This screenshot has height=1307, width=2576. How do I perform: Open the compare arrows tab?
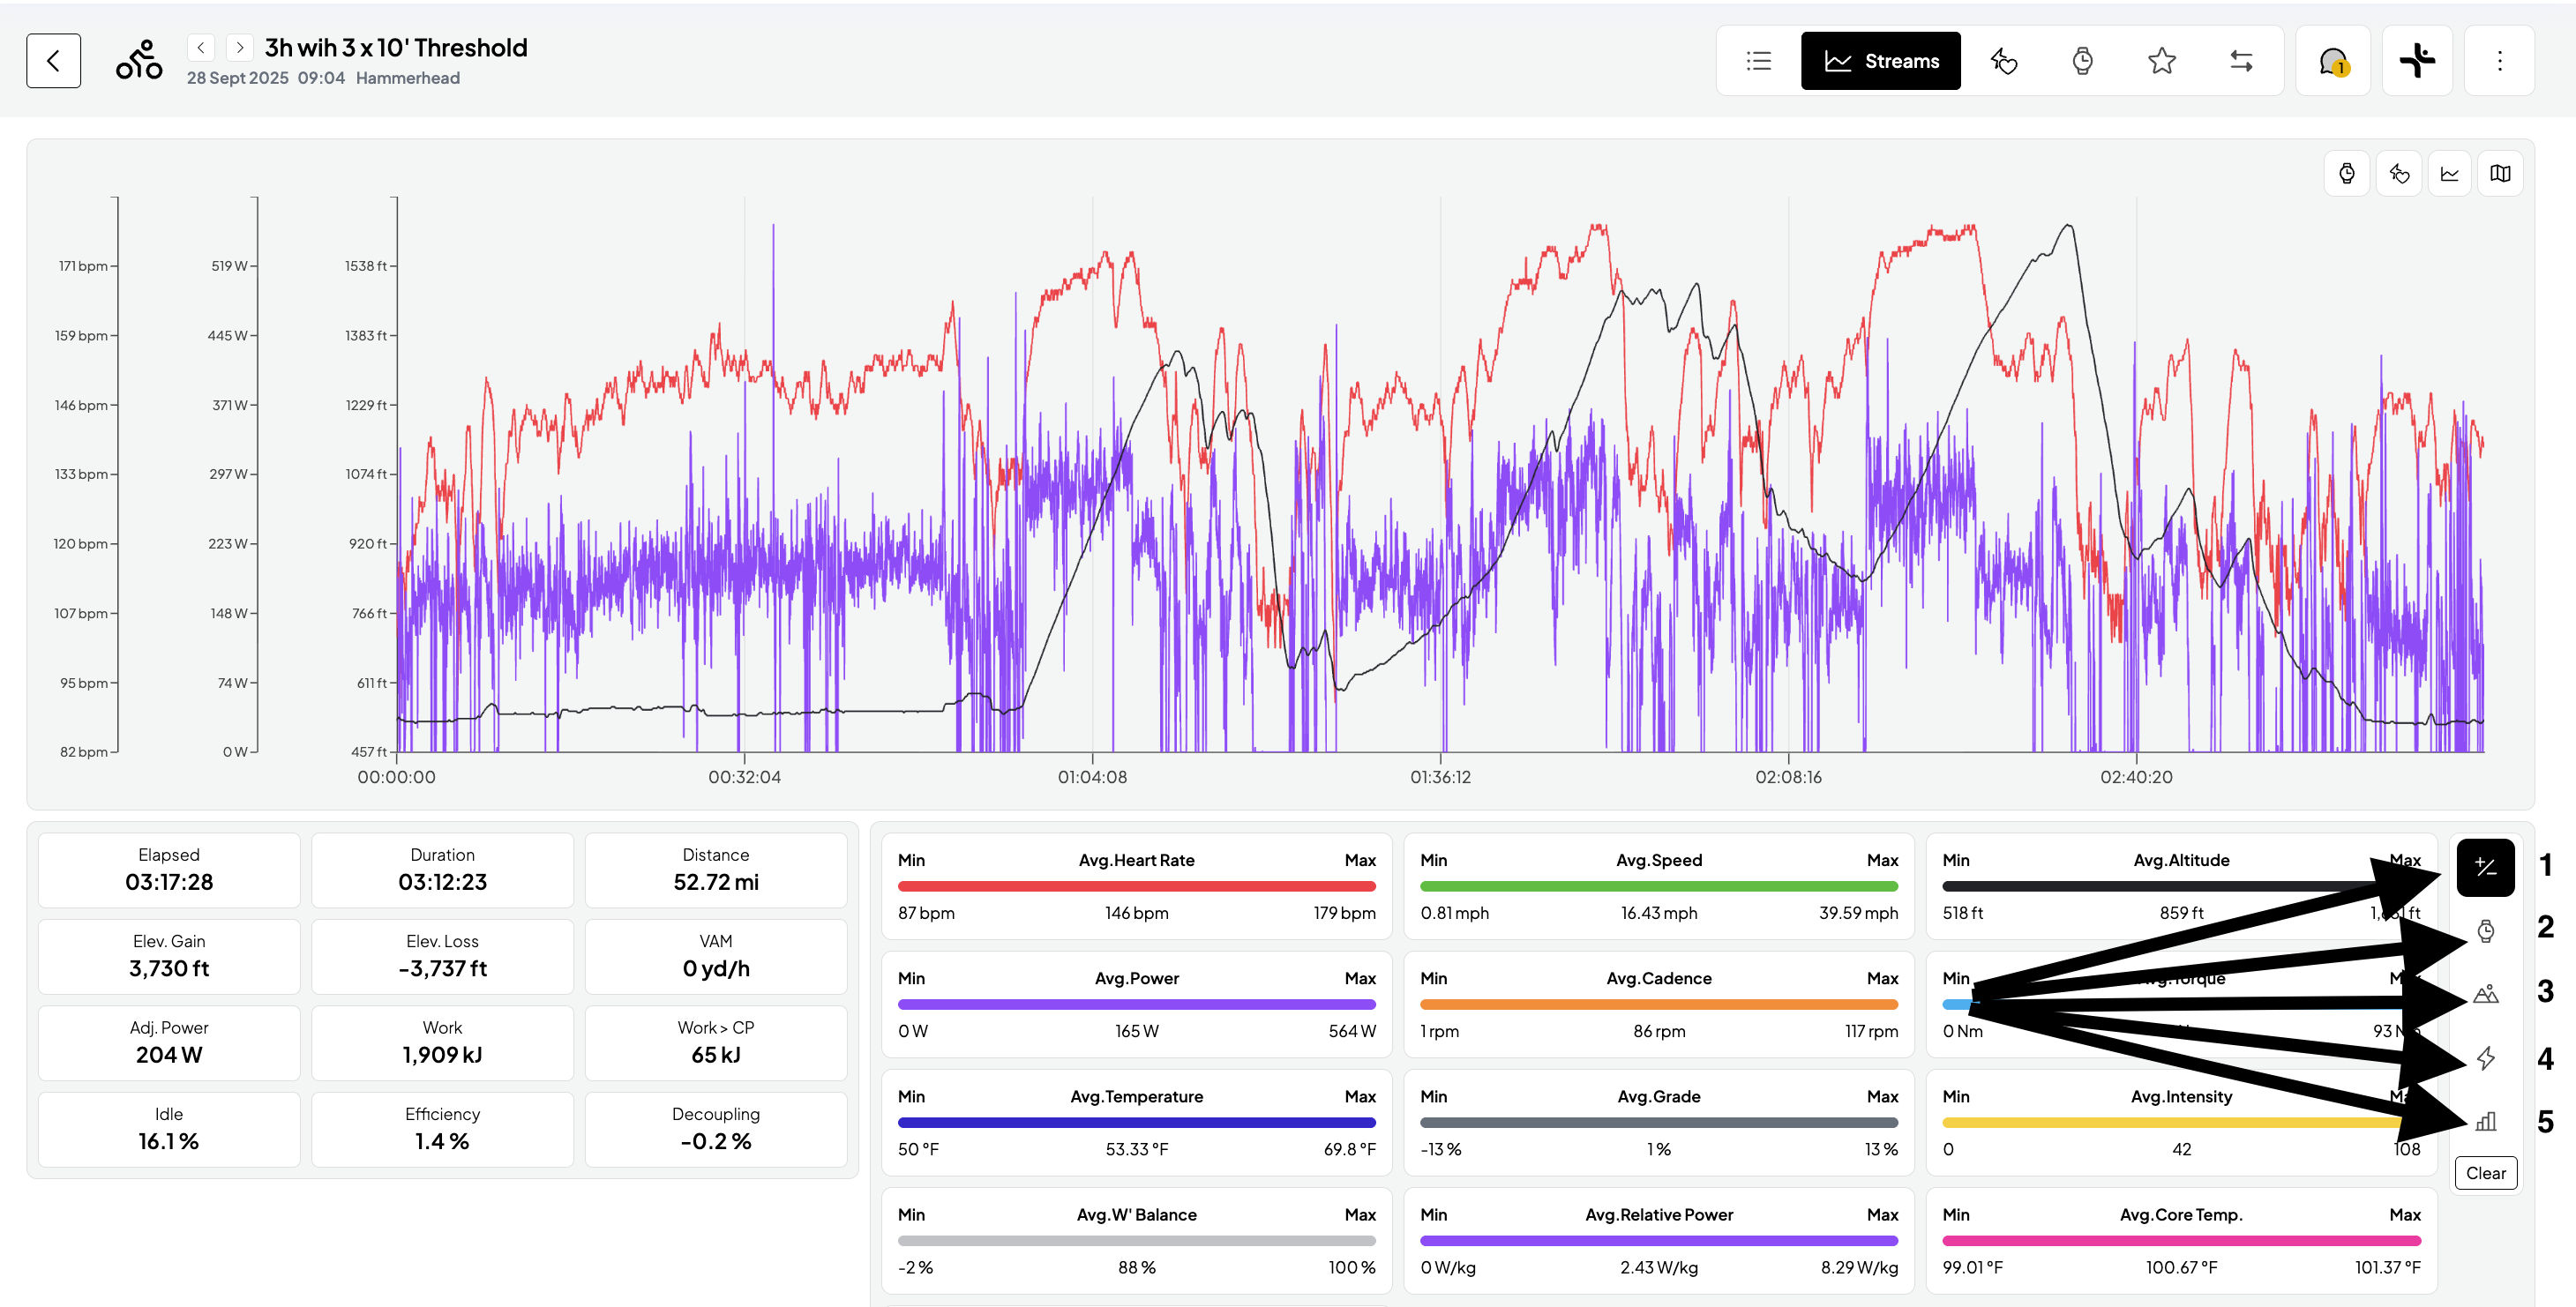pos(2241,61)
